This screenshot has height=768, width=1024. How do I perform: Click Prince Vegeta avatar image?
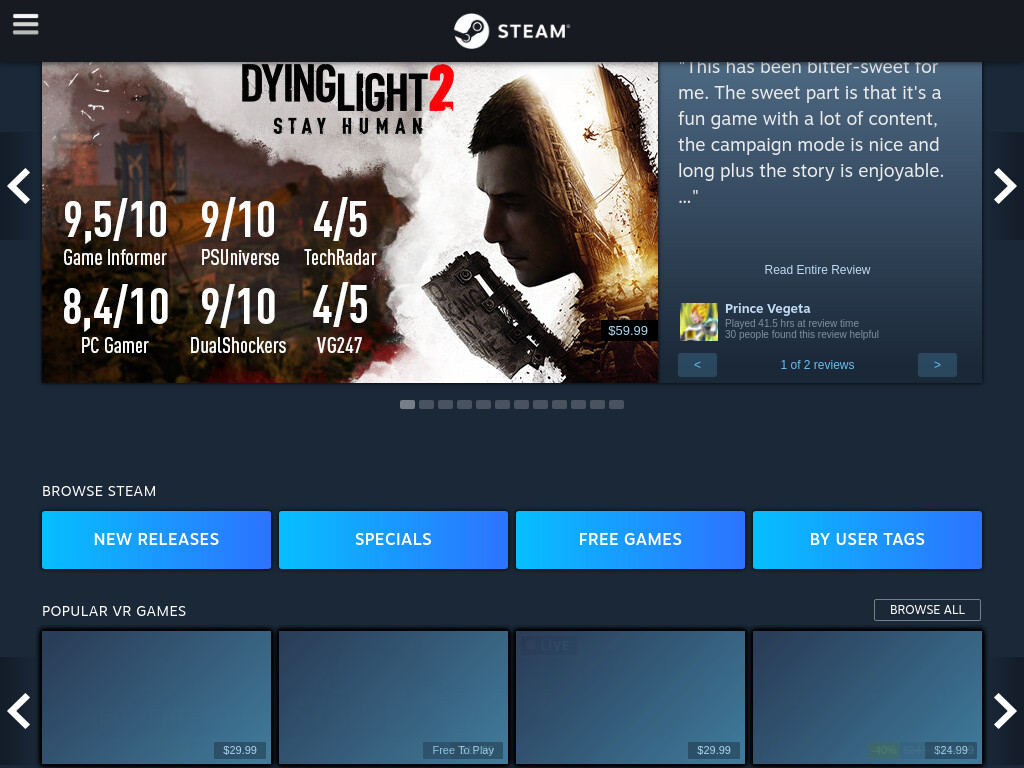(699, 321)
